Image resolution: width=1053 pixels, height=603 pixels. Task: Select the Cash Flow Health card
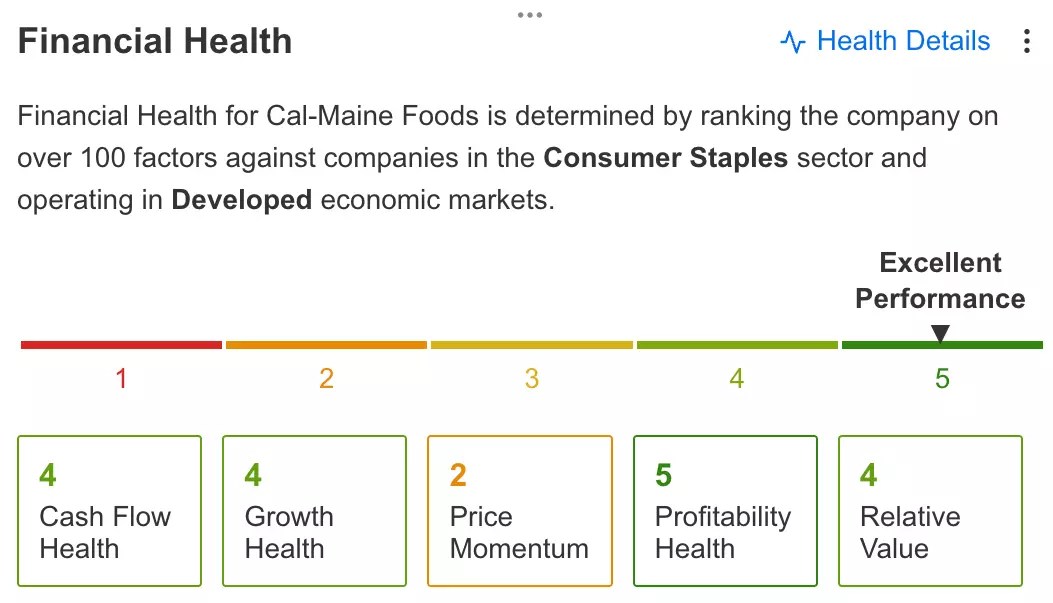tap(109, 511)
